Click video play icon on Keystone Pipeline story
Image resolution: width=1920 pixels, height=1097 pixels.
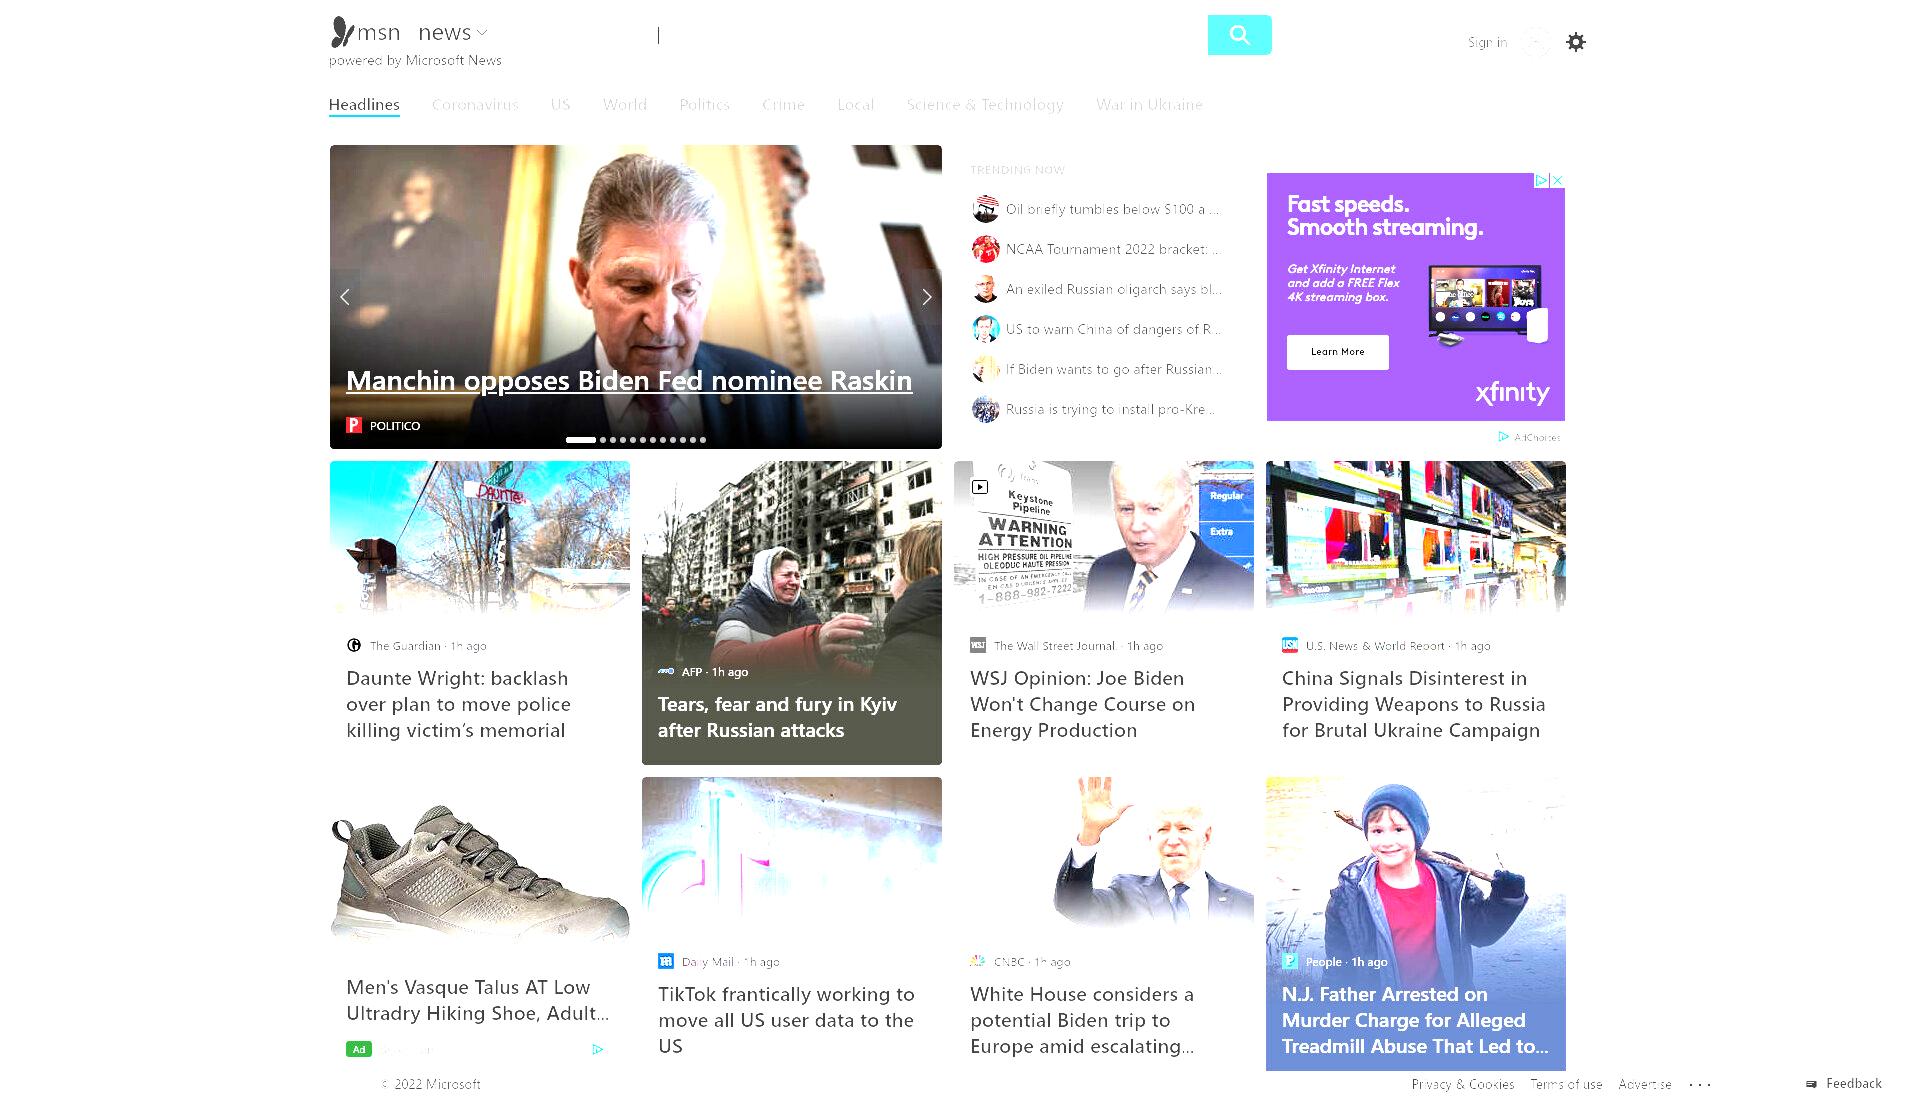[x=980, y=487]
